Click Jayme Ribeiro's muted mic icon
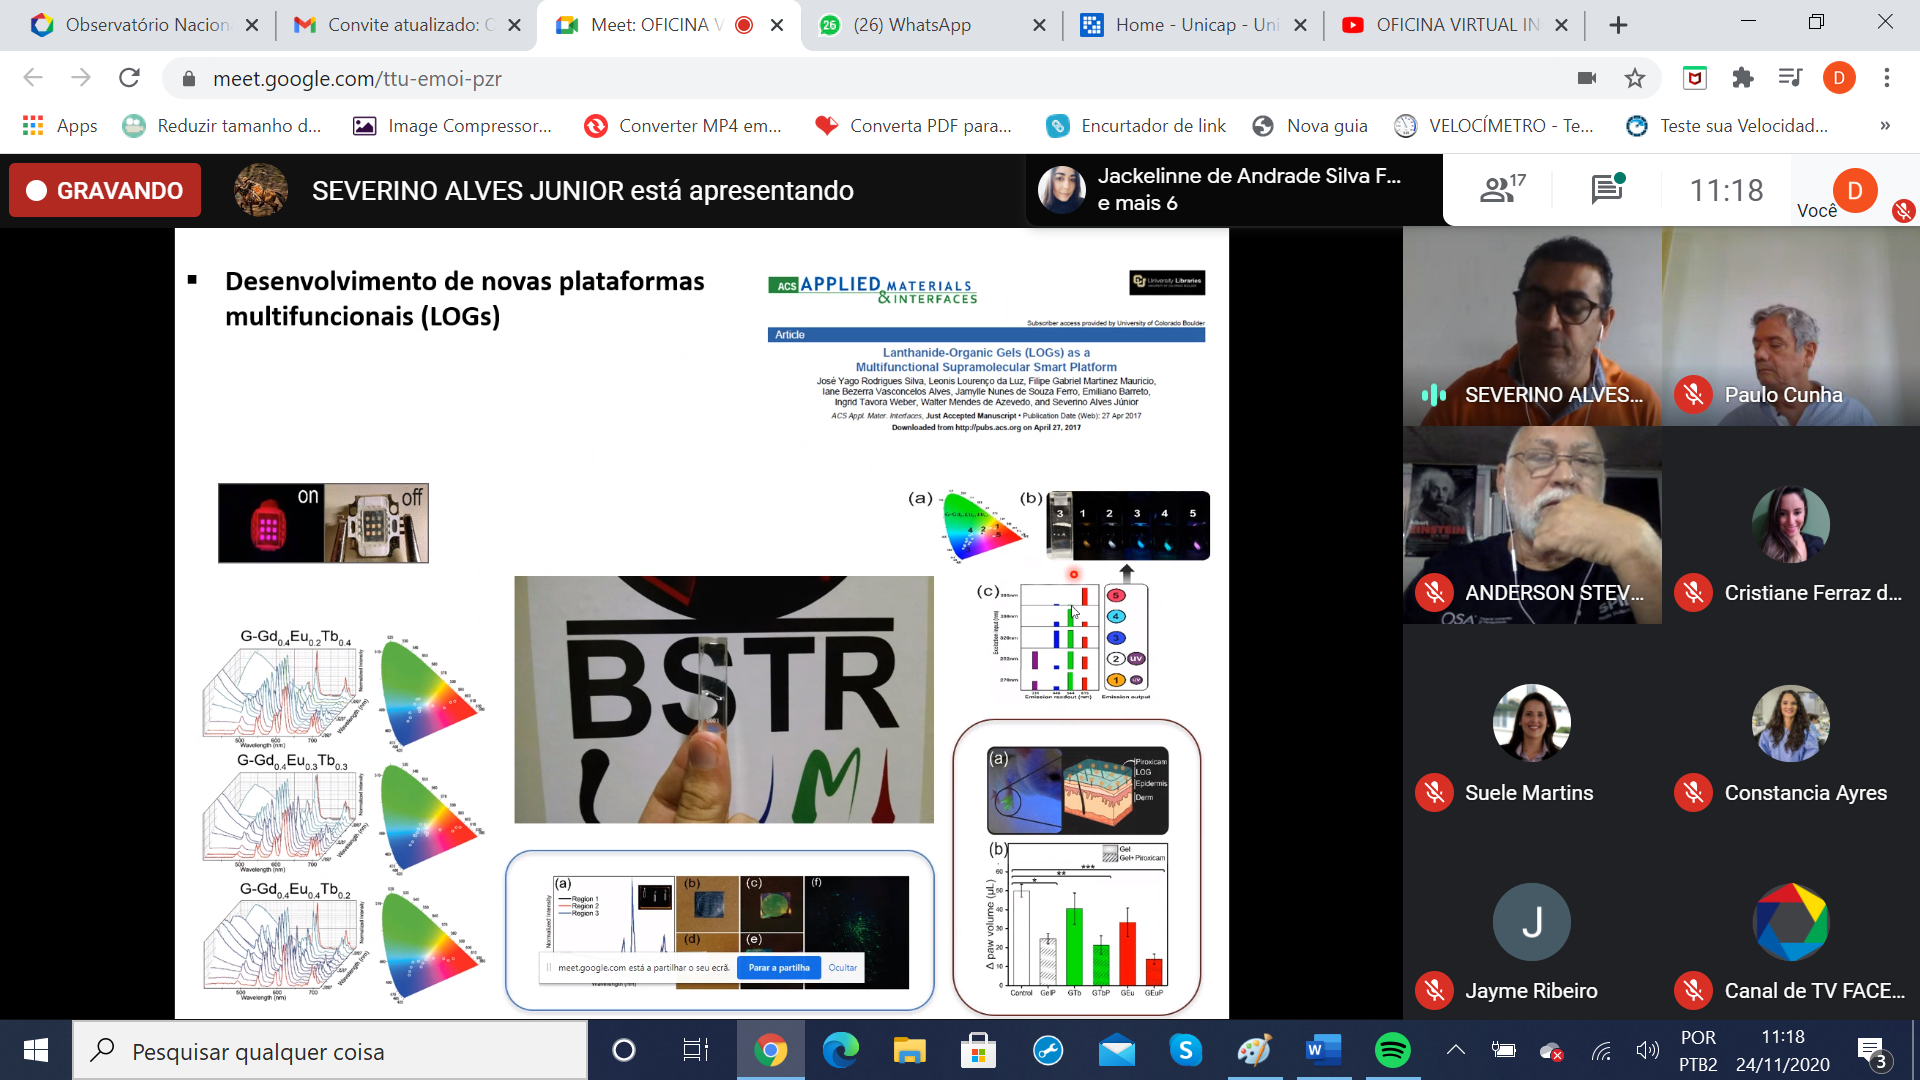 [x=1434, y=991]
